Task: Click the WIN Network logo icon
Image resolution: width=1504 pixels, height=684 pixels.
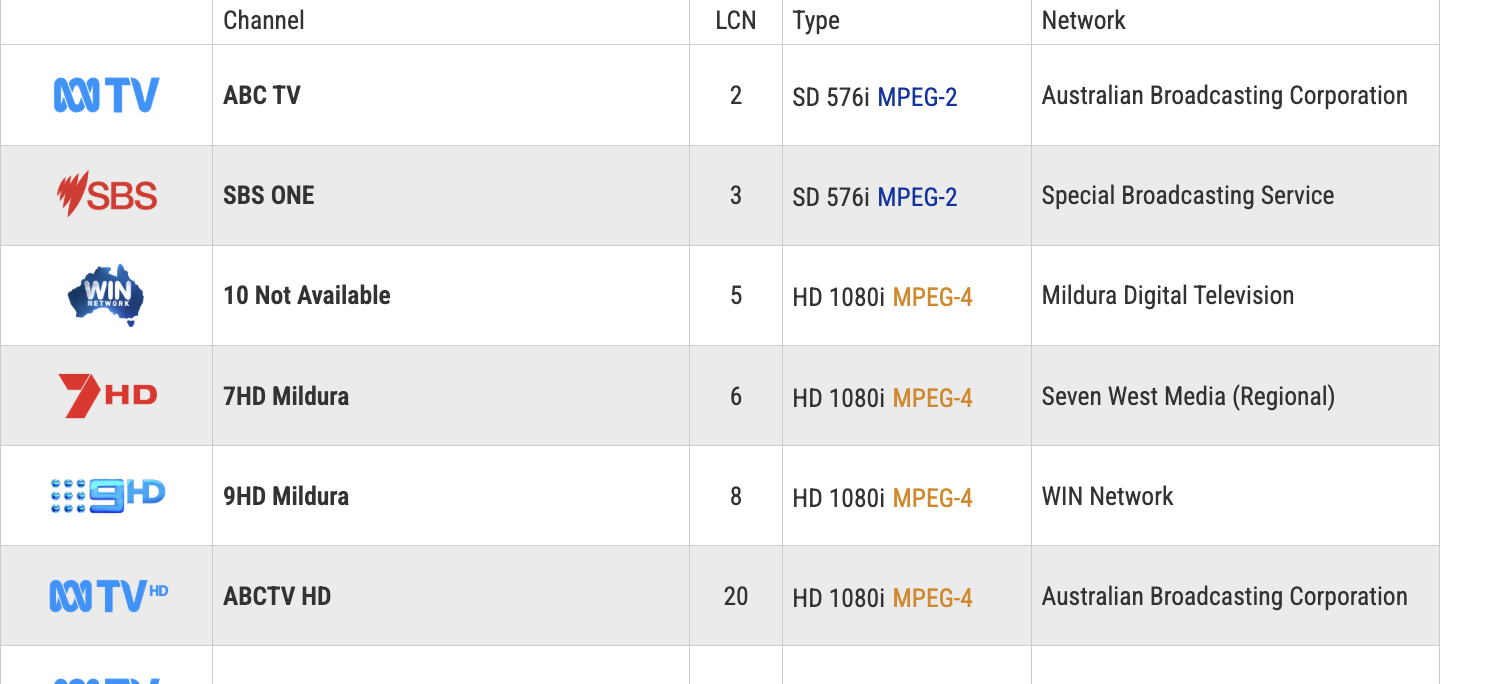Action: pos(106,295)
